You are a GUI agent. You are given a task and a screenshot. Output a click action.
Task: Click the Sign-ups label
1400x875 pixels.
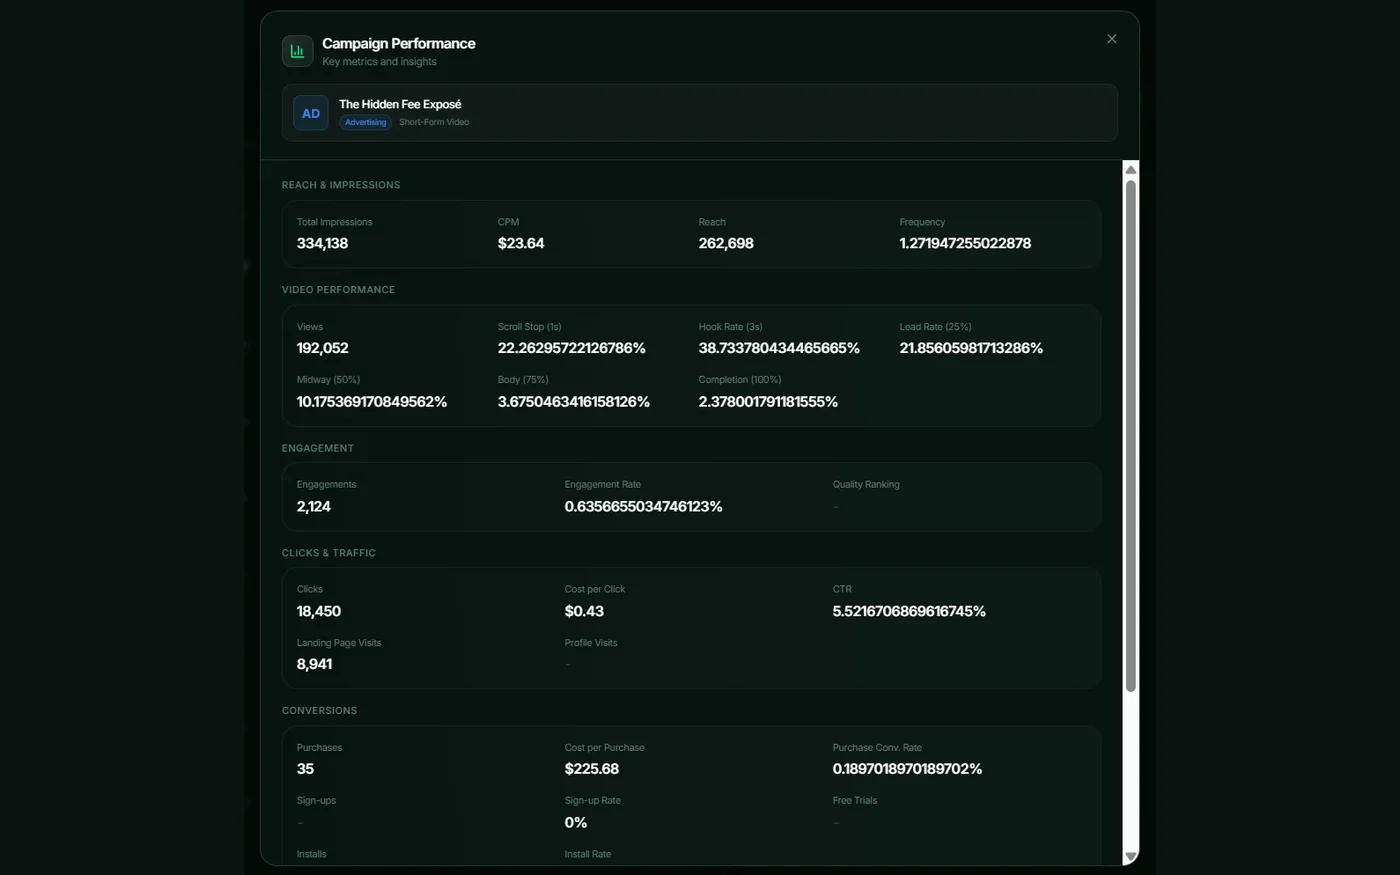316,801
